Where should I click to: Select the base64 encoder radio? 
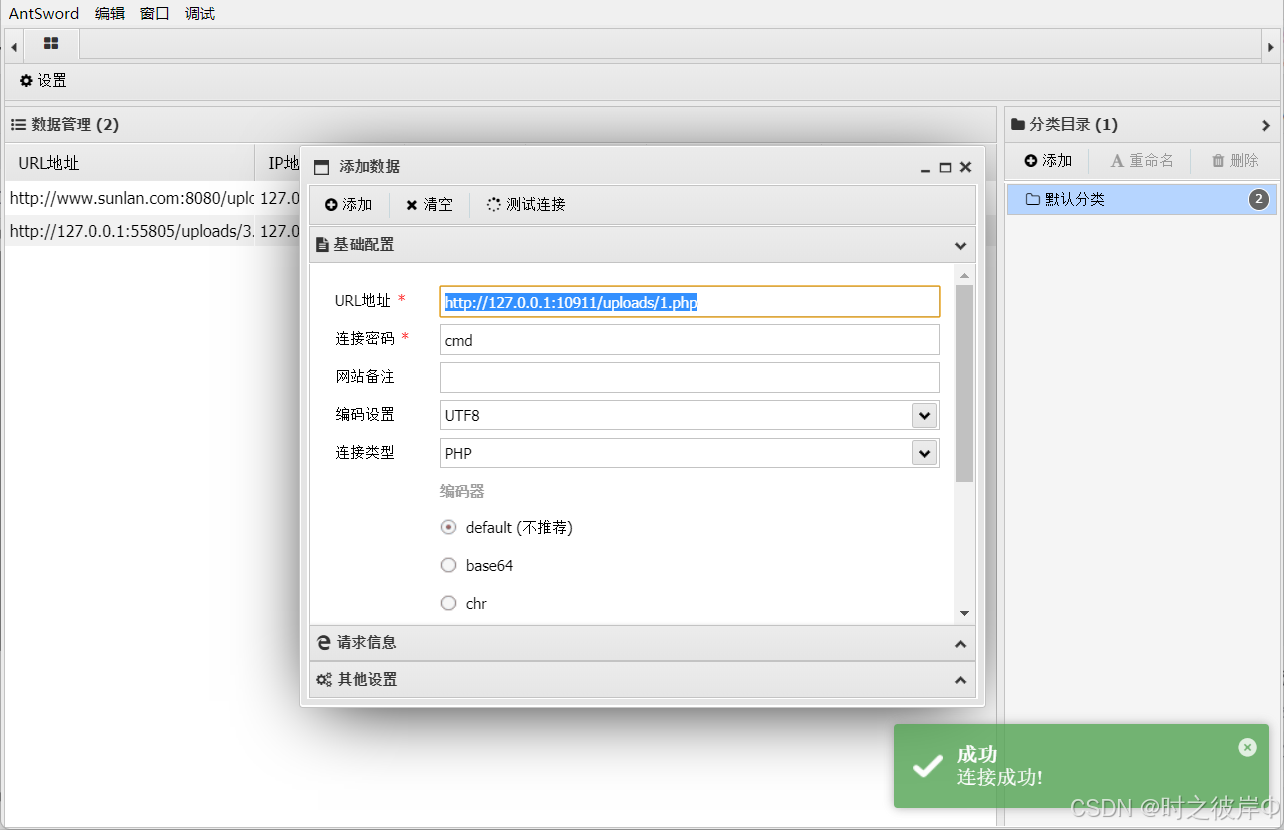(x=449, y=565)
